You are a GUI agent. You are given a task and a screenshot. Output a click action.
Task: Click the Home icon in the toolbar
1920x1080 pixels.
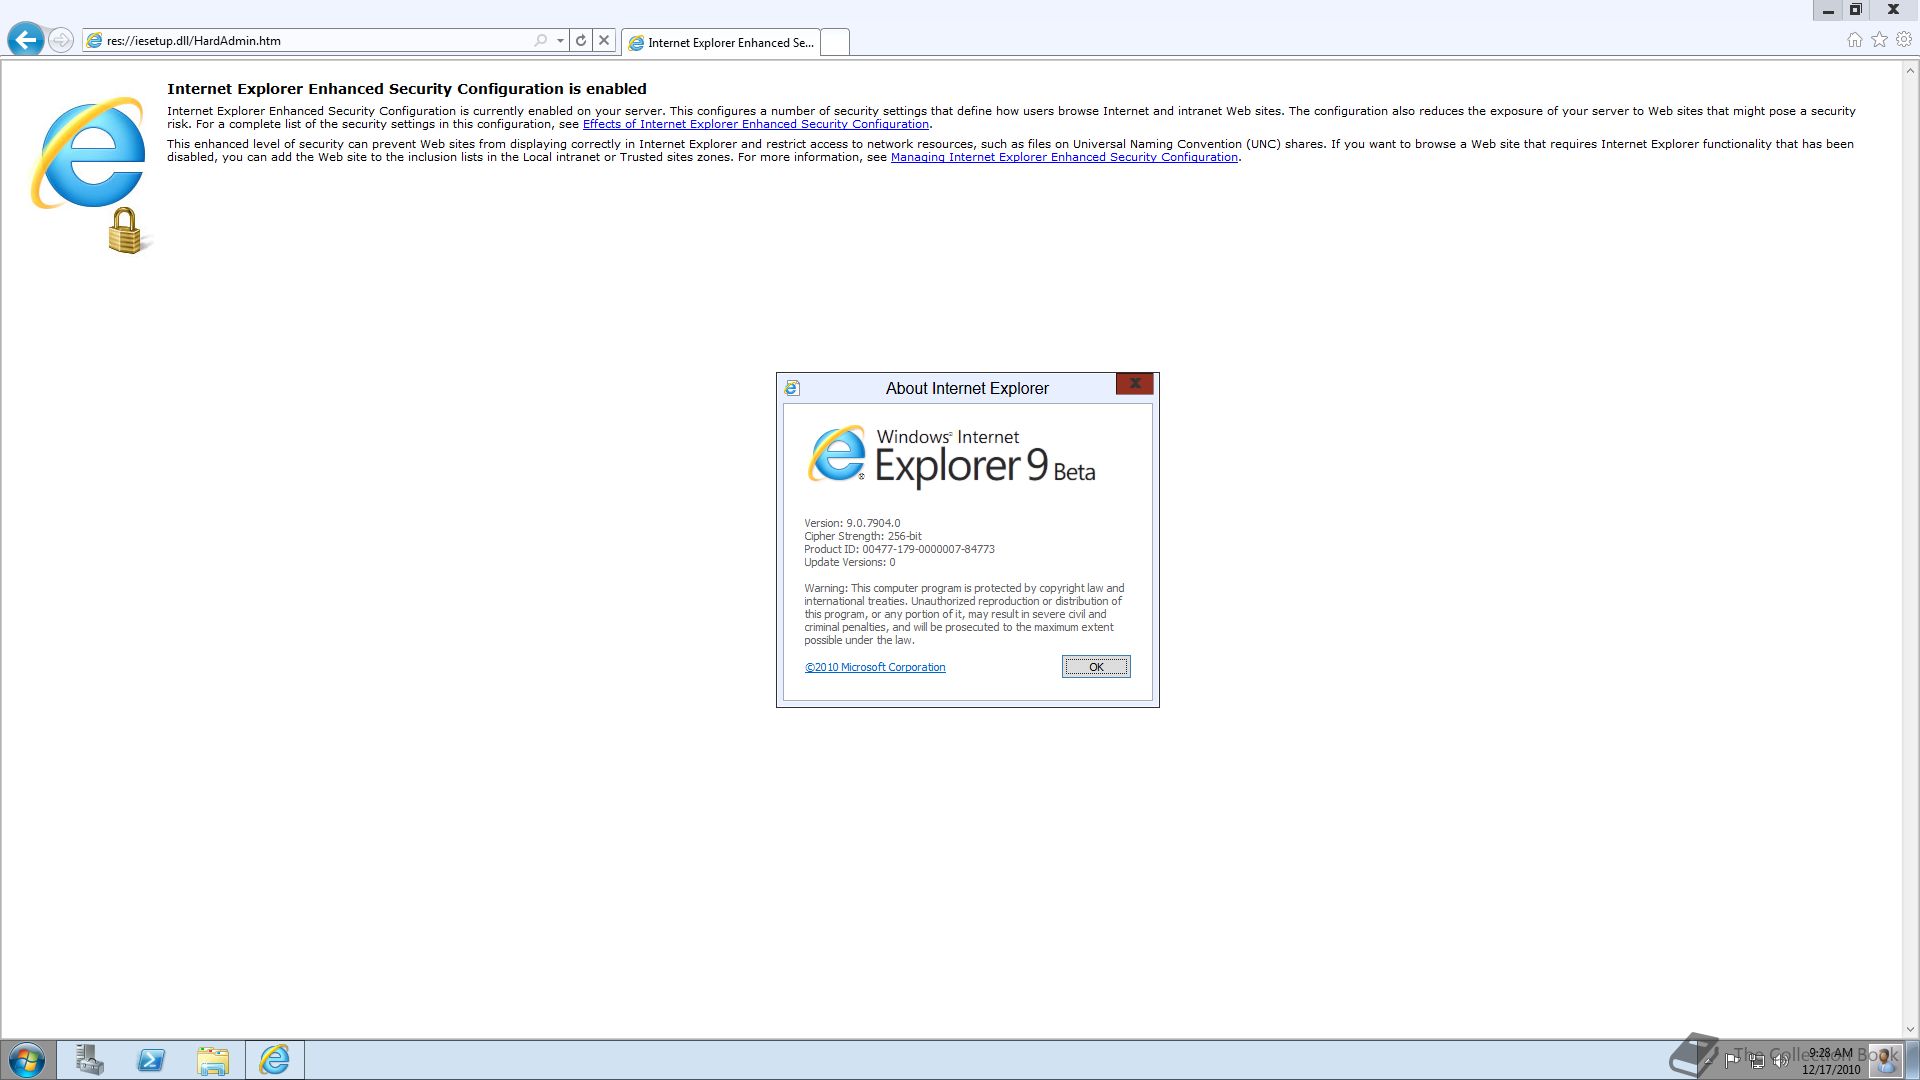coord(1854,40)
